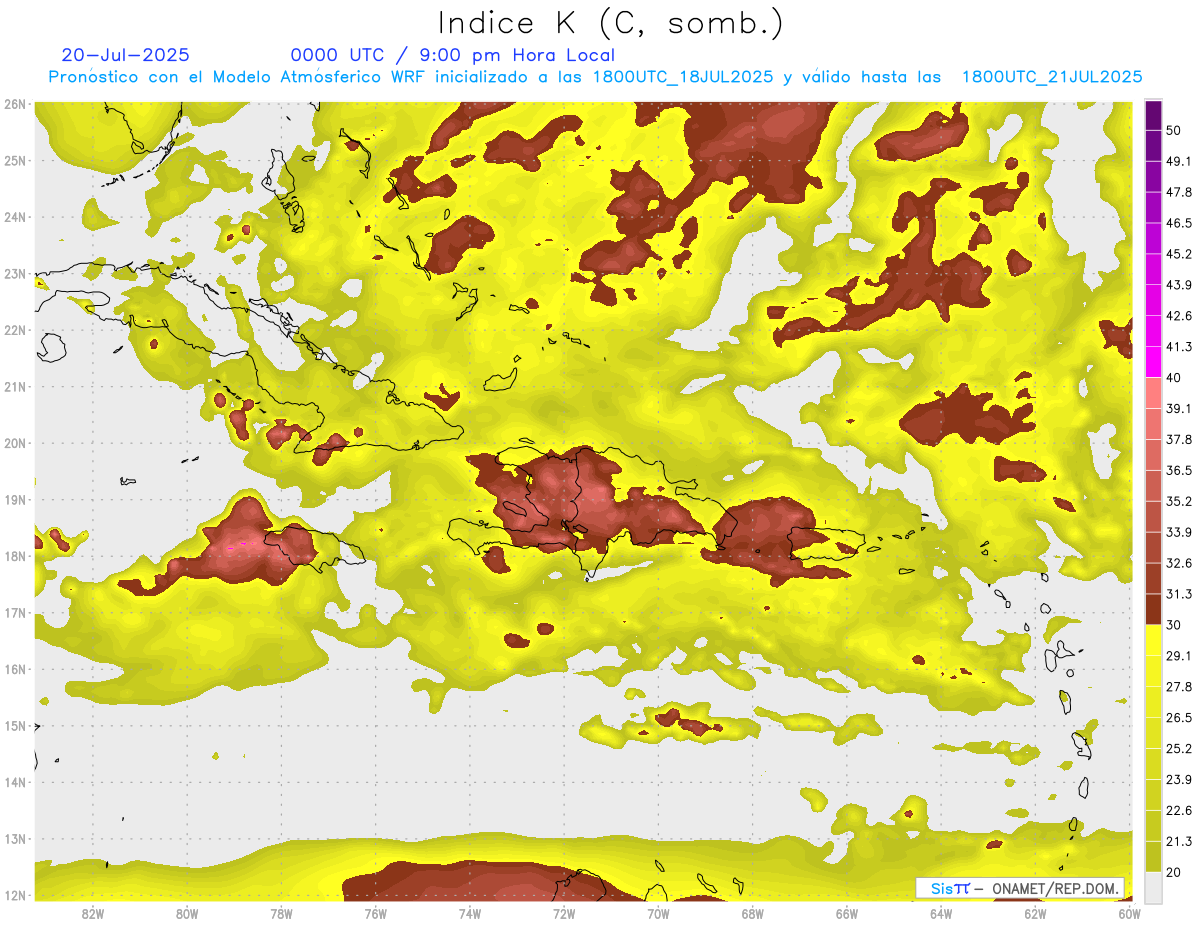This screenshot has width=1200, height=927.
Task: Click the purple legend swatch between 46.5 and 47.8
Action: (x=1153, y=208)
